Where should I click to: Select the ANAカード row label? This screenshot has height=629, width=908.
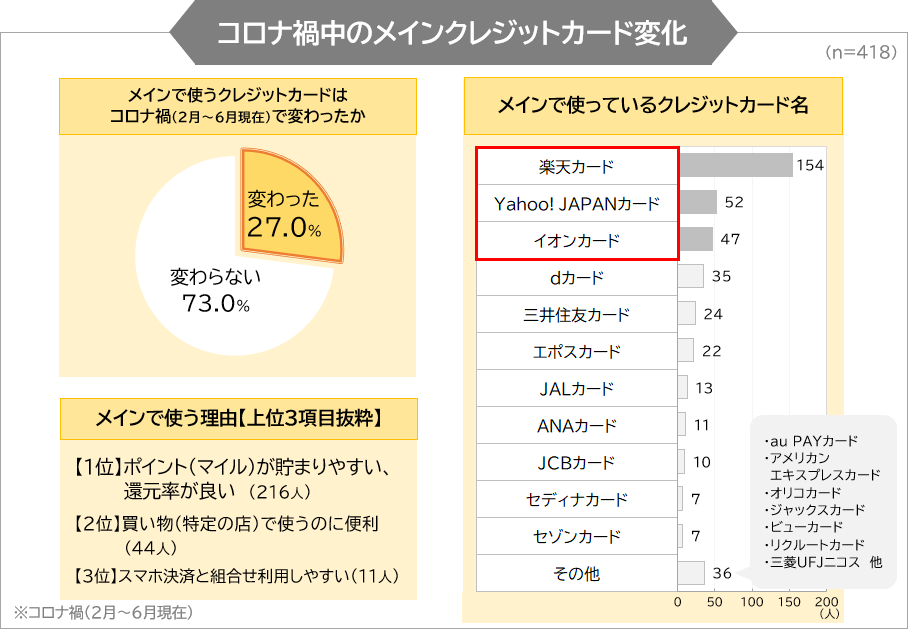pyautogui.click(x=577, y=426)
